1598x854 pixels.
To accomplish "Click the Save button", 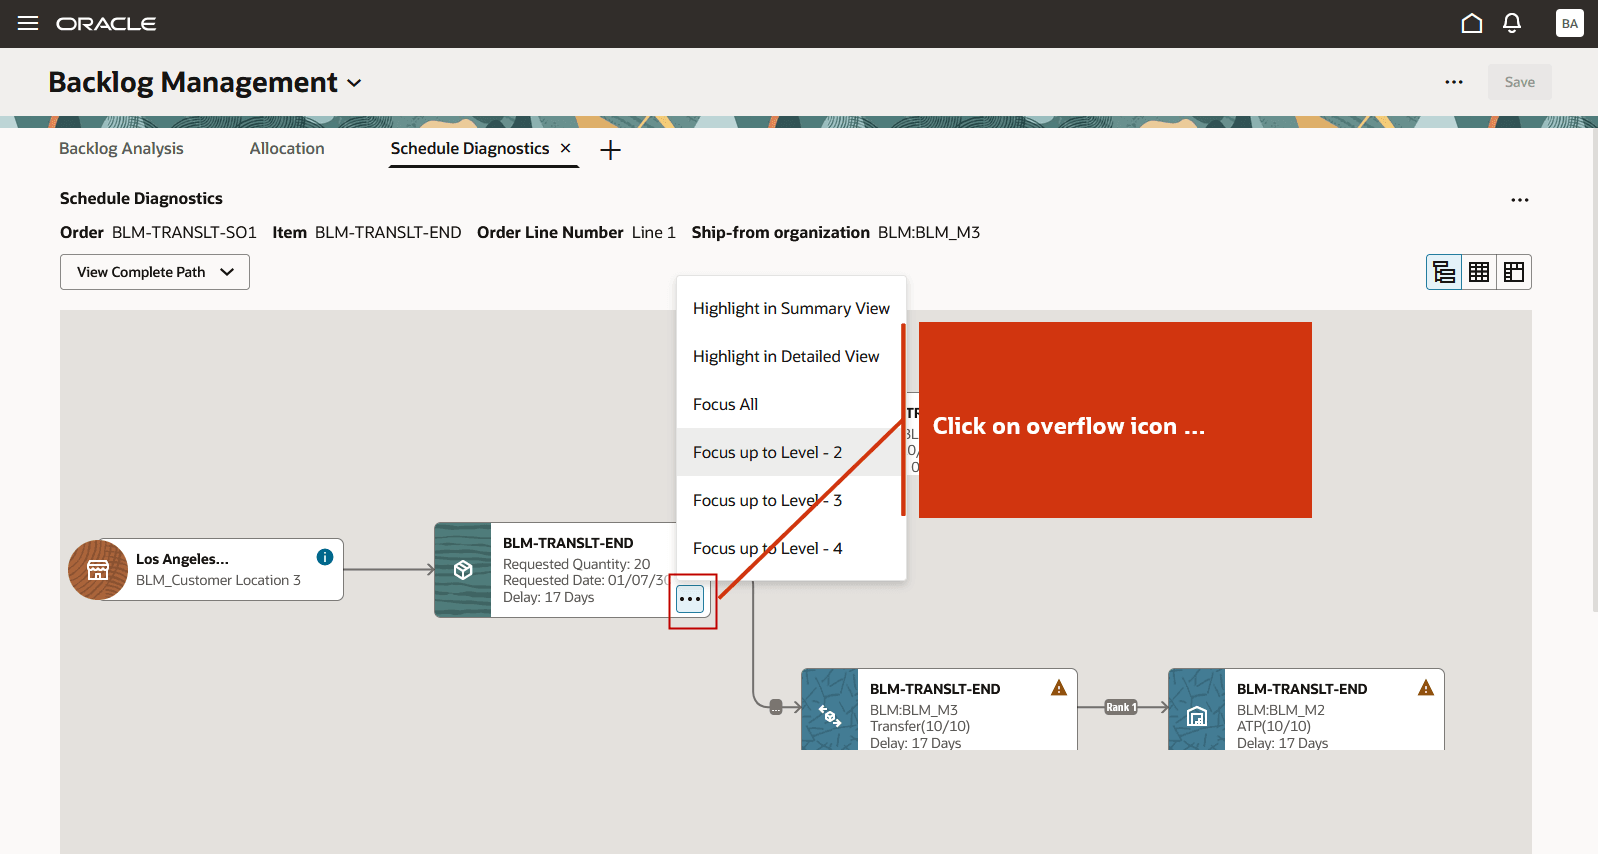I will pos(1519,82).
